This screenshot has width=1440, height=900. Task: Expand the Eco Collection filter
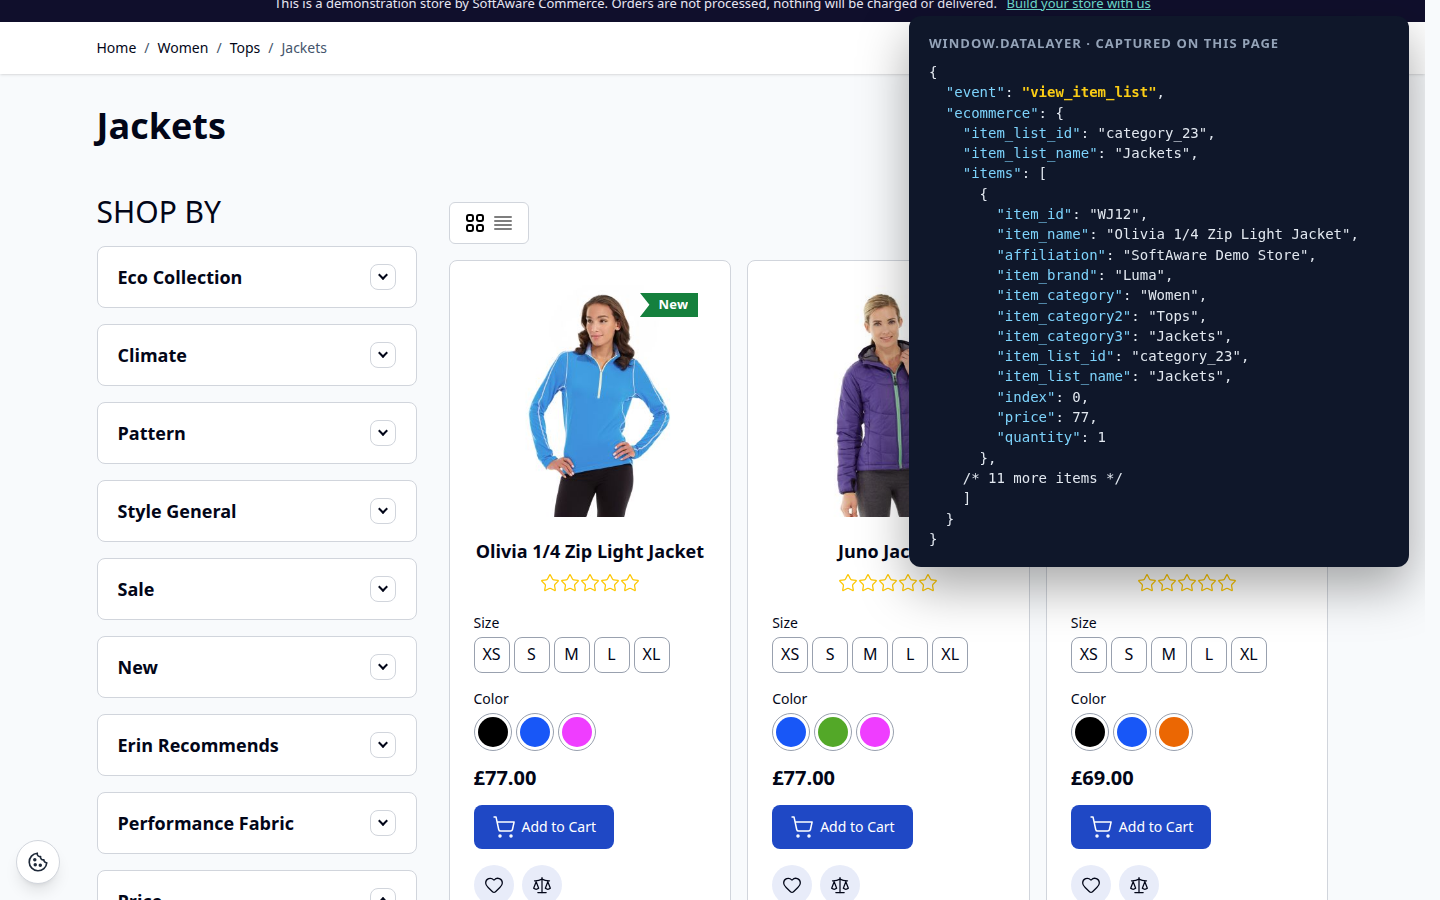pos(257,277)
